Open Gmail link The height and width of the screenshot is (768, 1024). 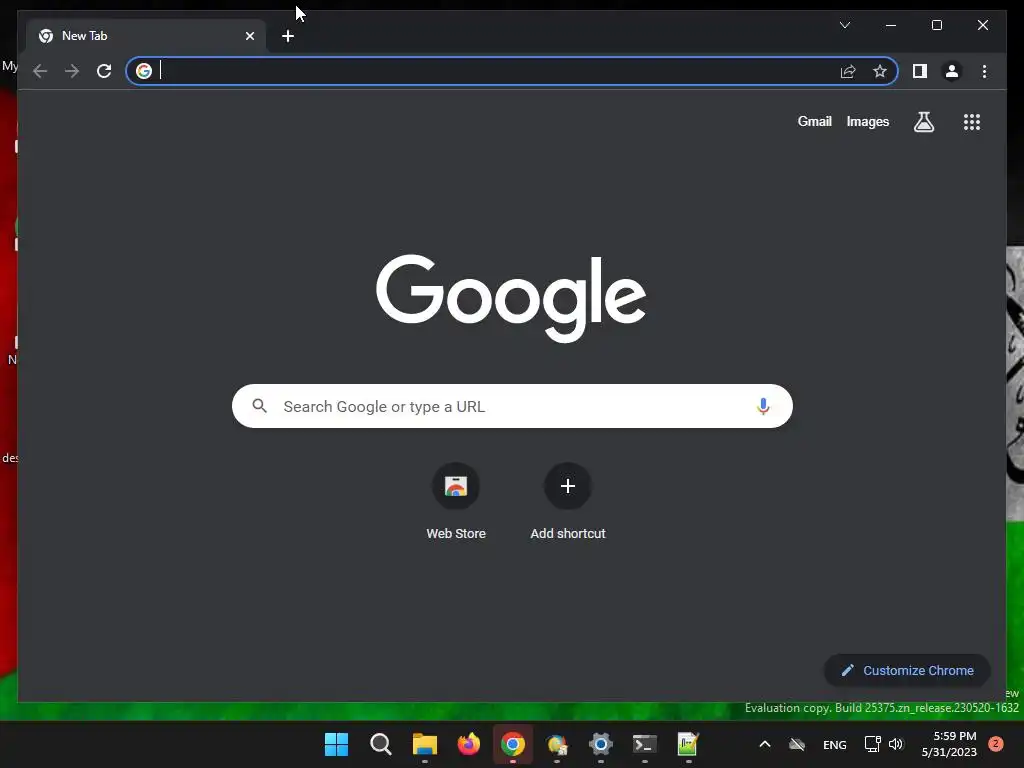pos(814,121)
